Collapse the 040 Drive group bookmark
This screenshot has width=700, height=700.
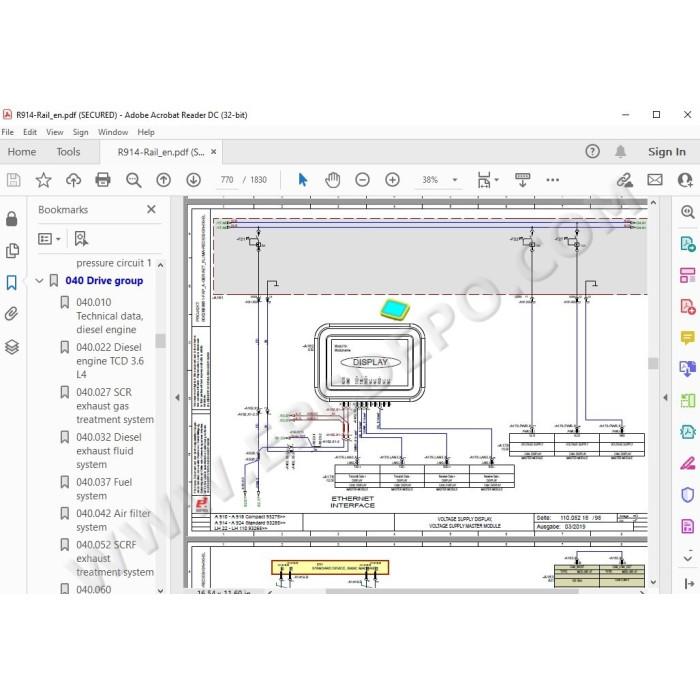39,281
